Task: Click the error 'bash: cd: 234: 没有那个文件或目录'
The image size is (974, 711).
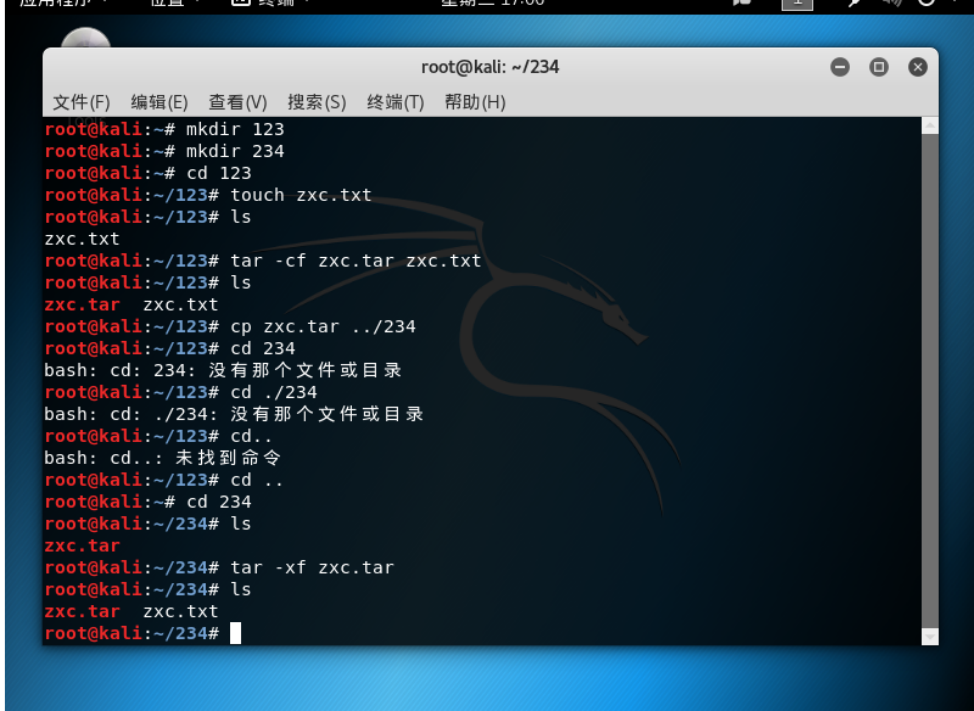Action: (x=223, y=371)
